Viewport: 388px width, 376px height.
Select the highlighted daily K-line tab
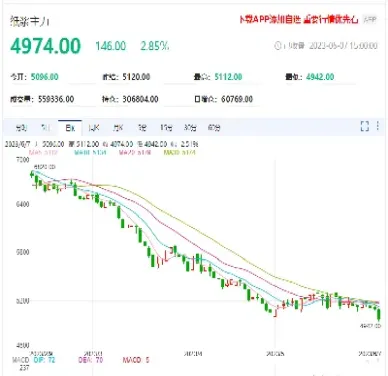coord(70,128)
